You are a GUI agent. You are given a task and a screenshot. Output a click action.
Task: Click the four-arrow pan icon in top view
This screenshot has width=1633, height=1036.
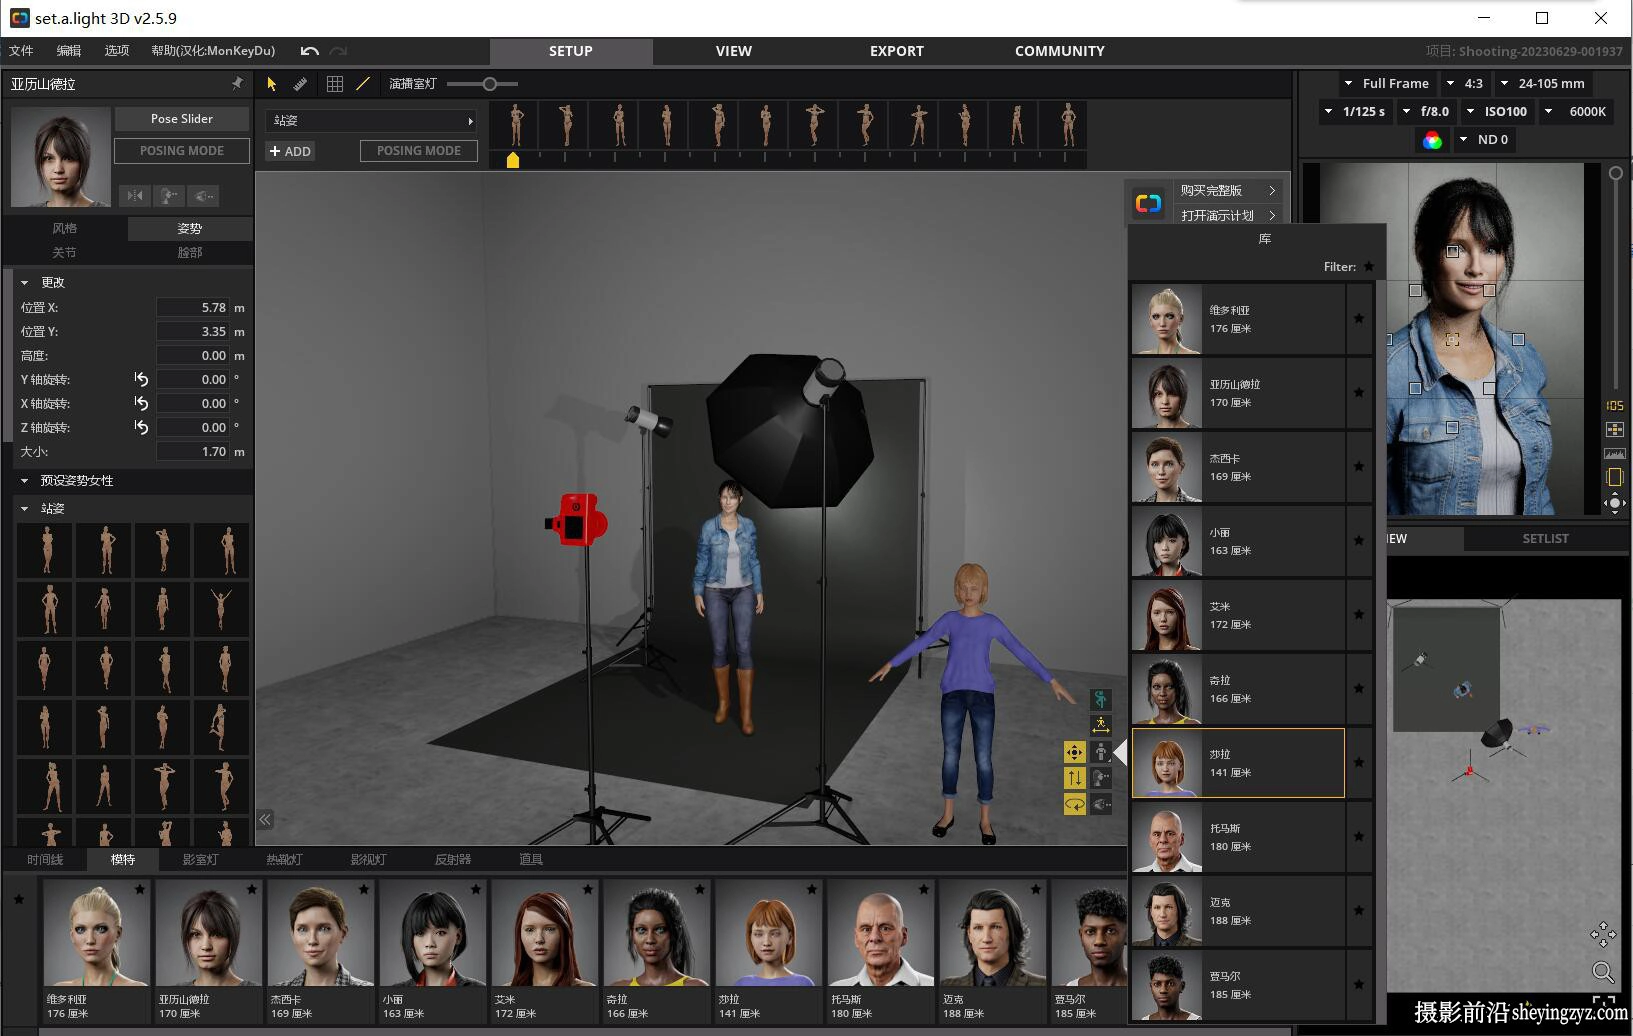point(1603,935)
